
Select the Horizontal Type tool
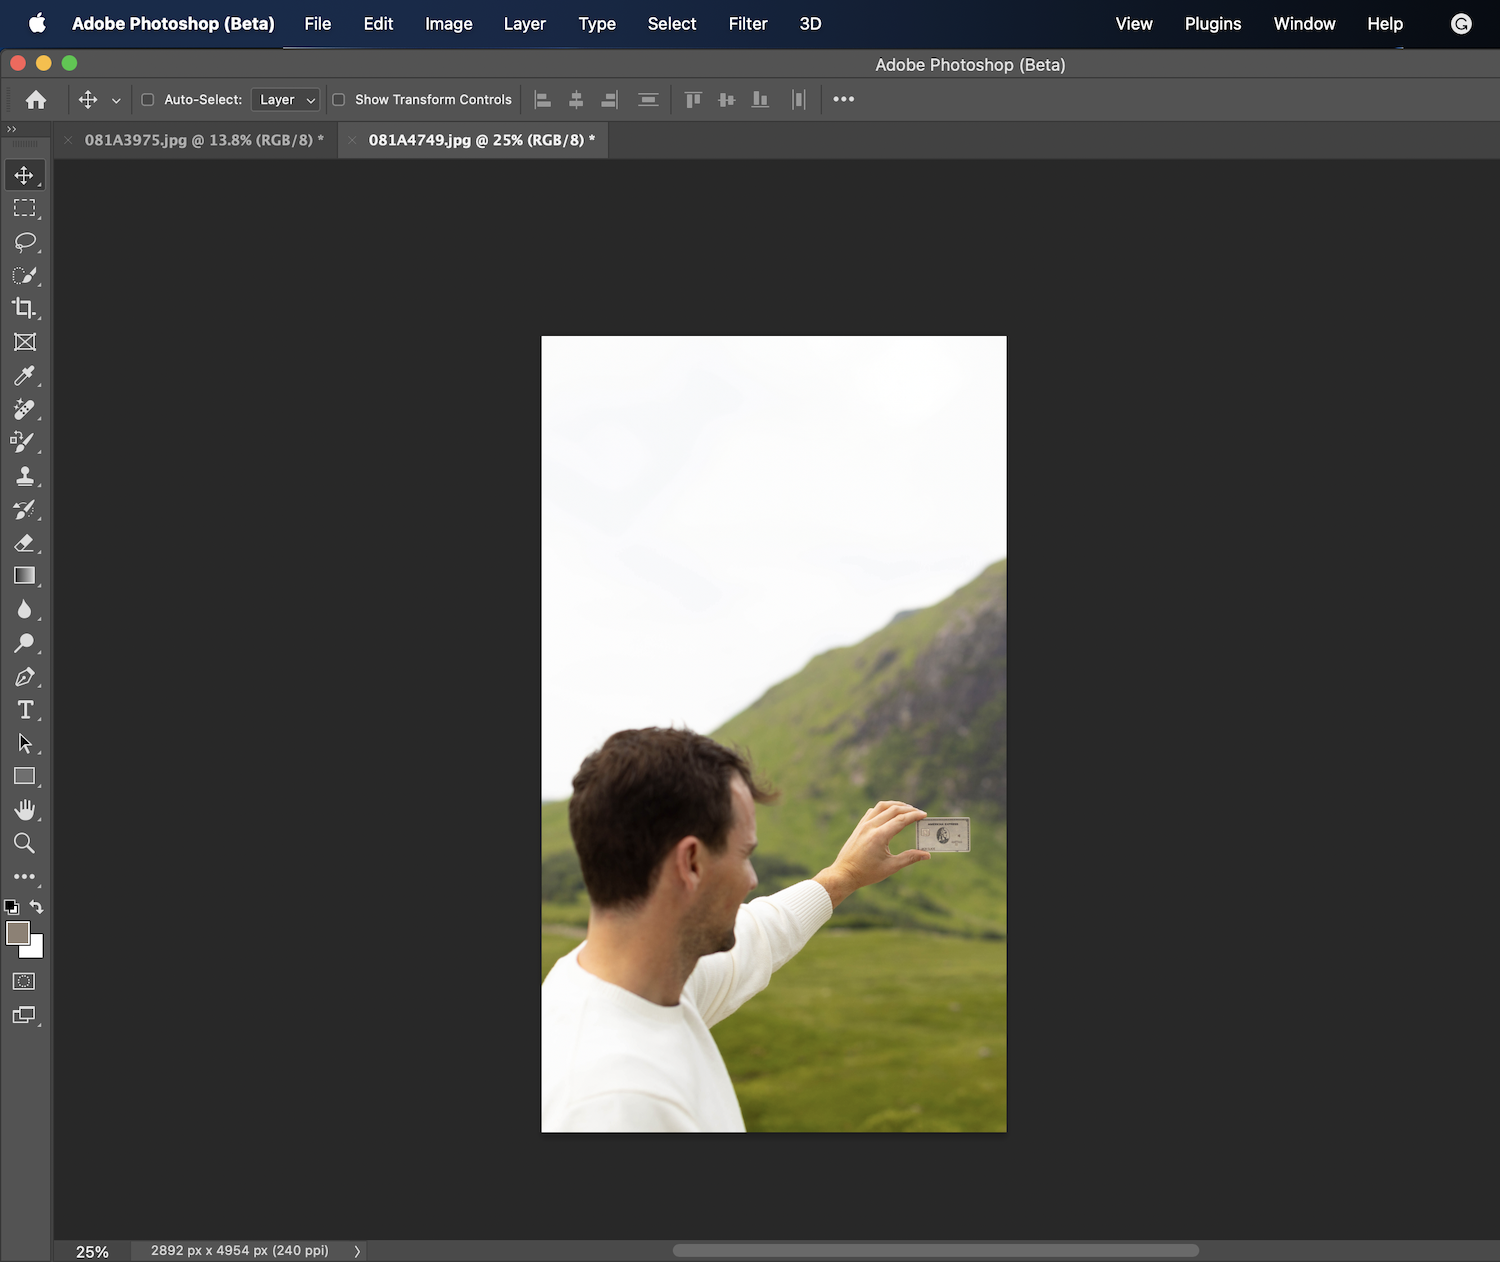(x=25, y=710)
